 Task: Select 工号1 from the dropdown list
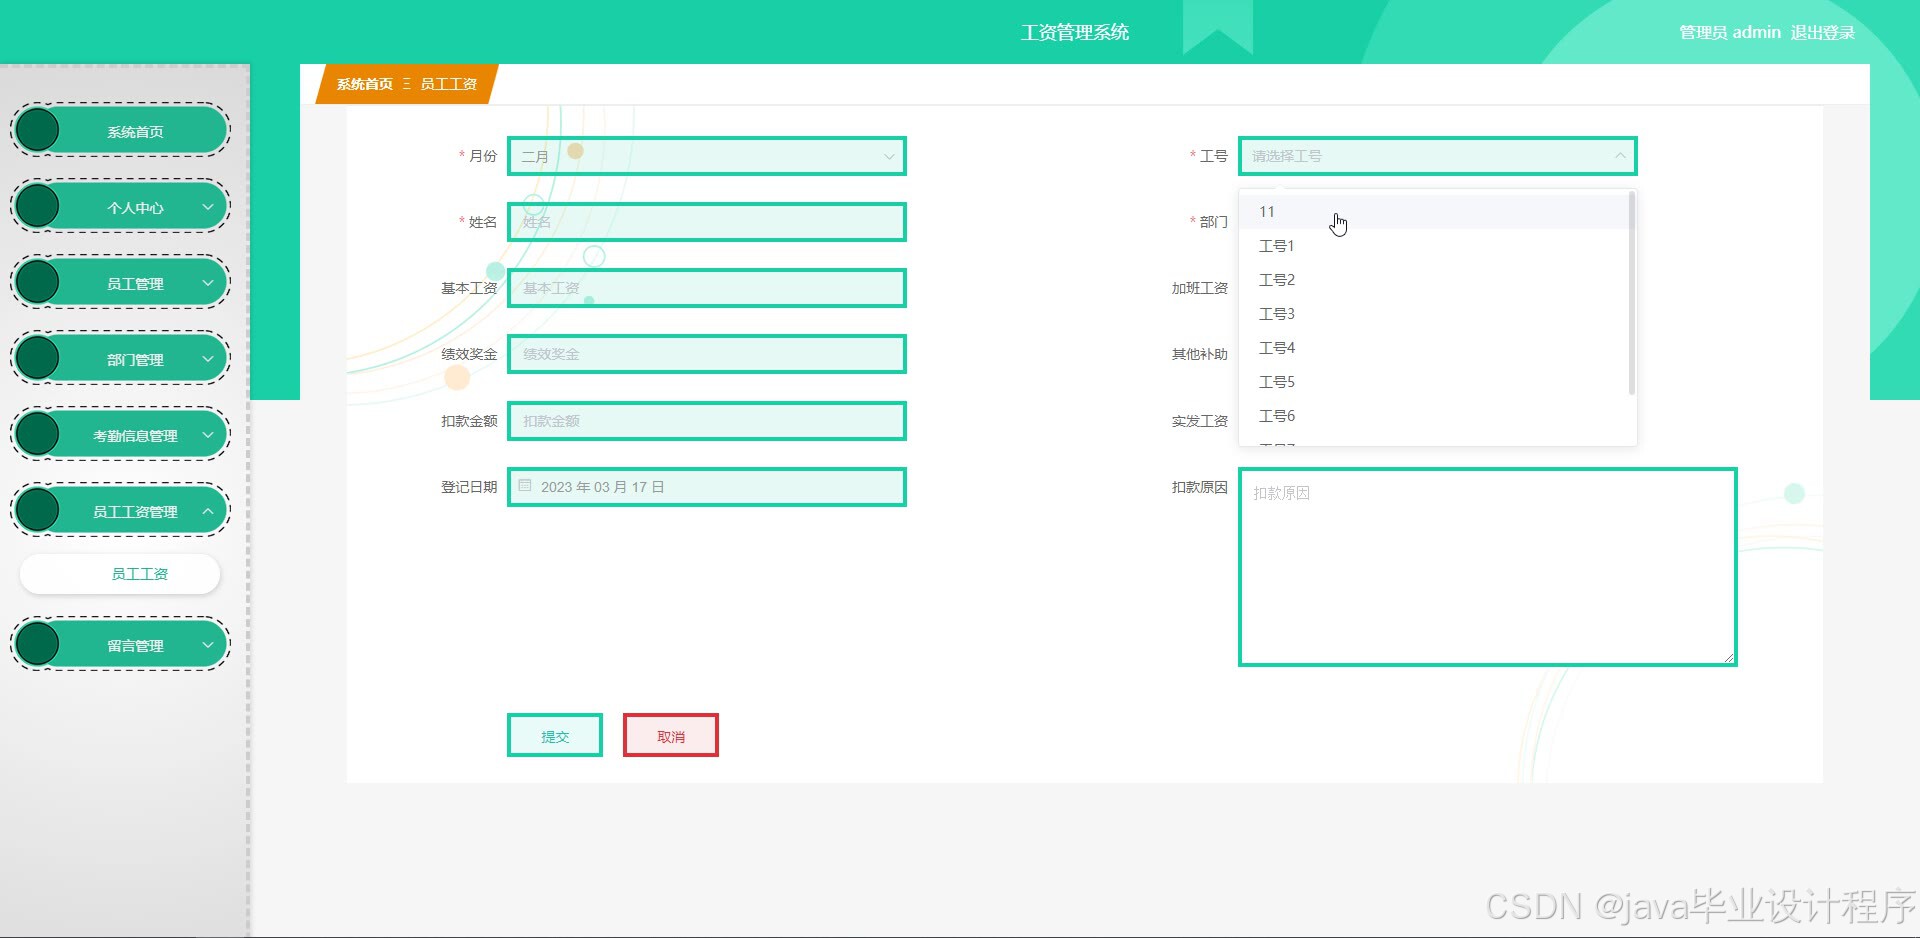click(x=1435, y=246)
